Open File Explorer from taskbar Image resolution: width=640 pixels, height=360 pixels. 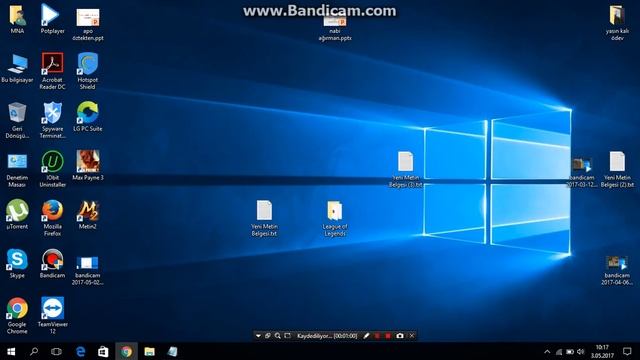click(x=149, y=351)
